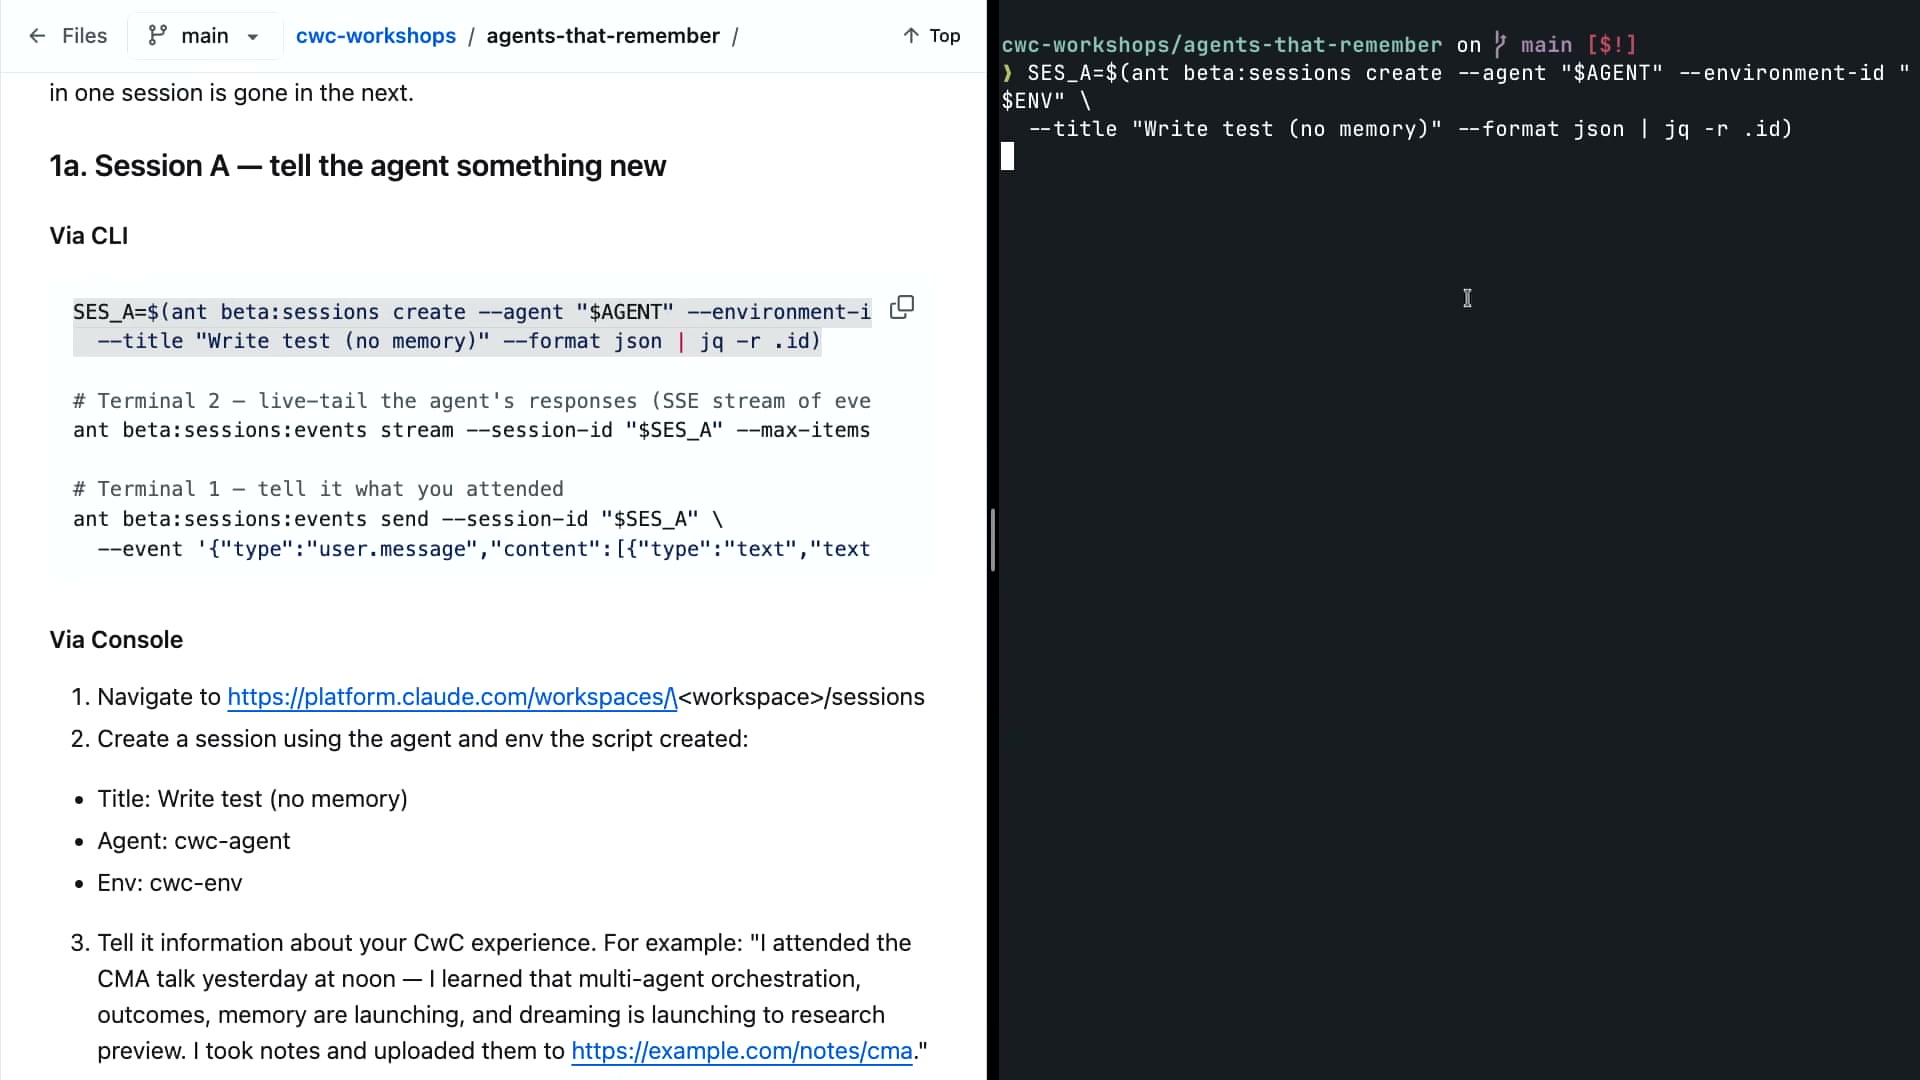
Task: Click the 1a. Session A heading
Action: coord(357,166)
